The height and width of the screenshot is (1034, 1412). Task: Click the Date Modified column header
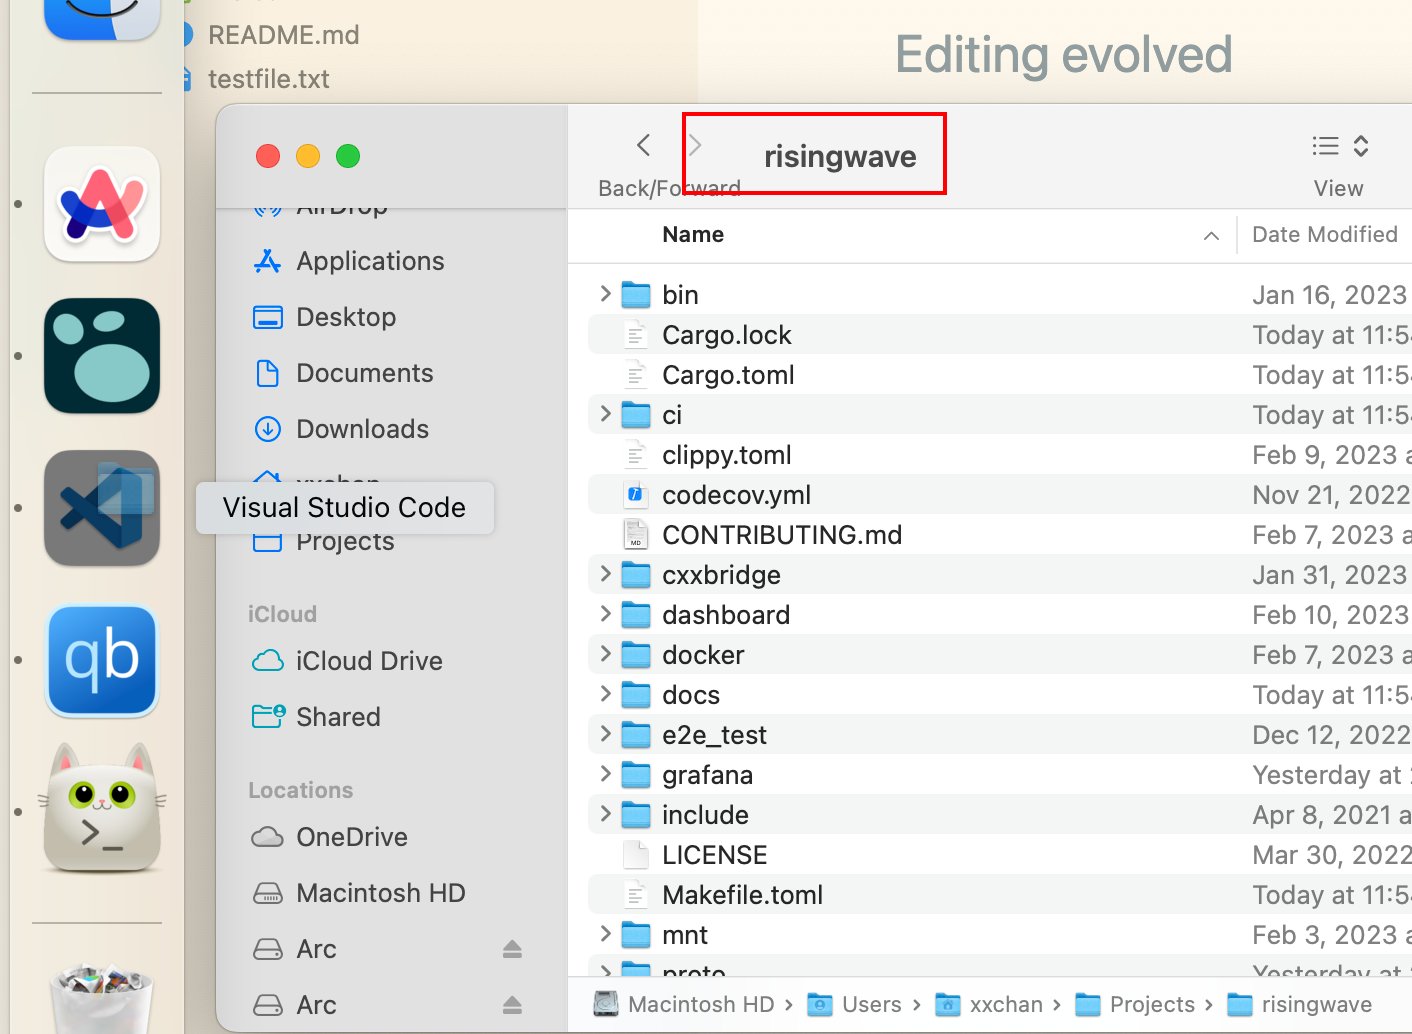coord(1325,234)
